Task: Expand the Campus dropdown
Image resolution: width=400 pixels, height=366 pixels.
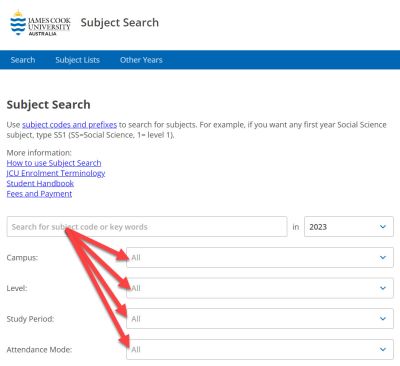Action: [260, 257]
